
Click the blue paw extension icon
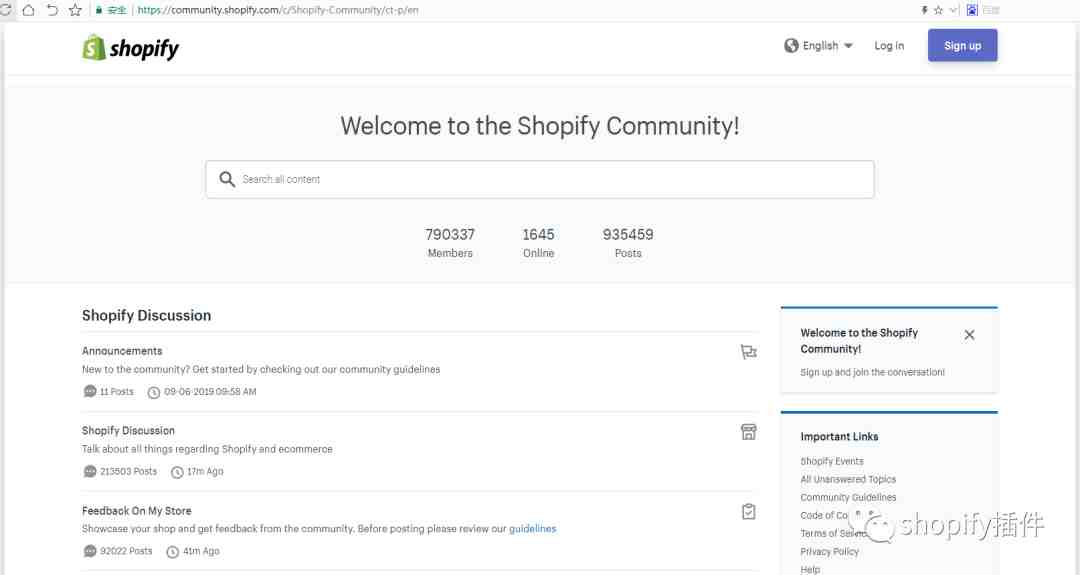pyautogui.click(x=972, y=10)
